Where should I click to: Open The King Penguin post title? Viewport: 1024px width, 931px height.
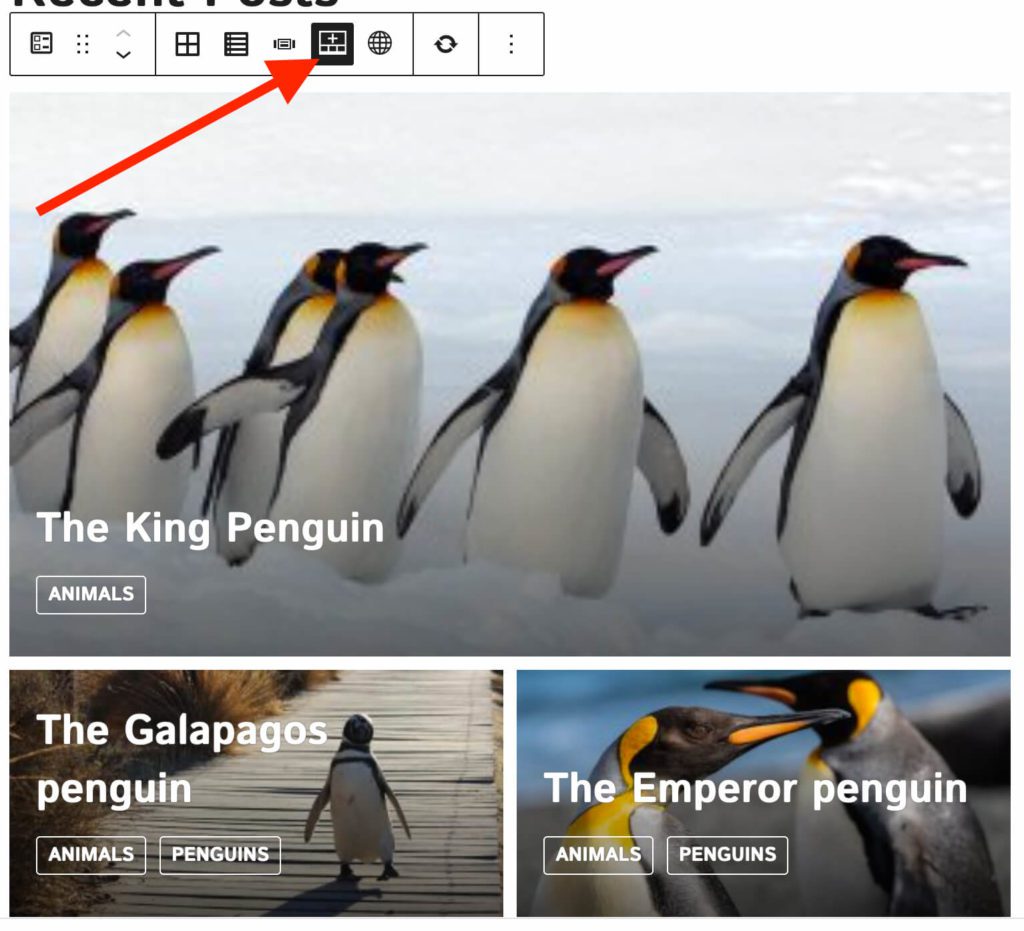click(x=210, y=528)
